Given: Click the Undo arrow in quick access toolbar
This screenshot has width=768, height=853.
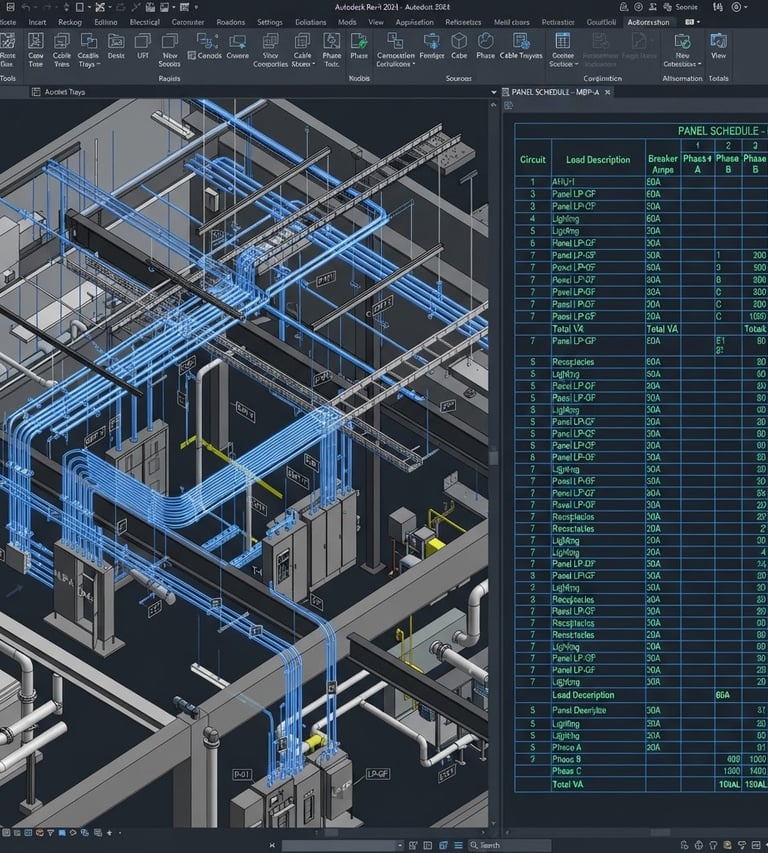Looking at the screenshot, I should (x=25, y=7).
